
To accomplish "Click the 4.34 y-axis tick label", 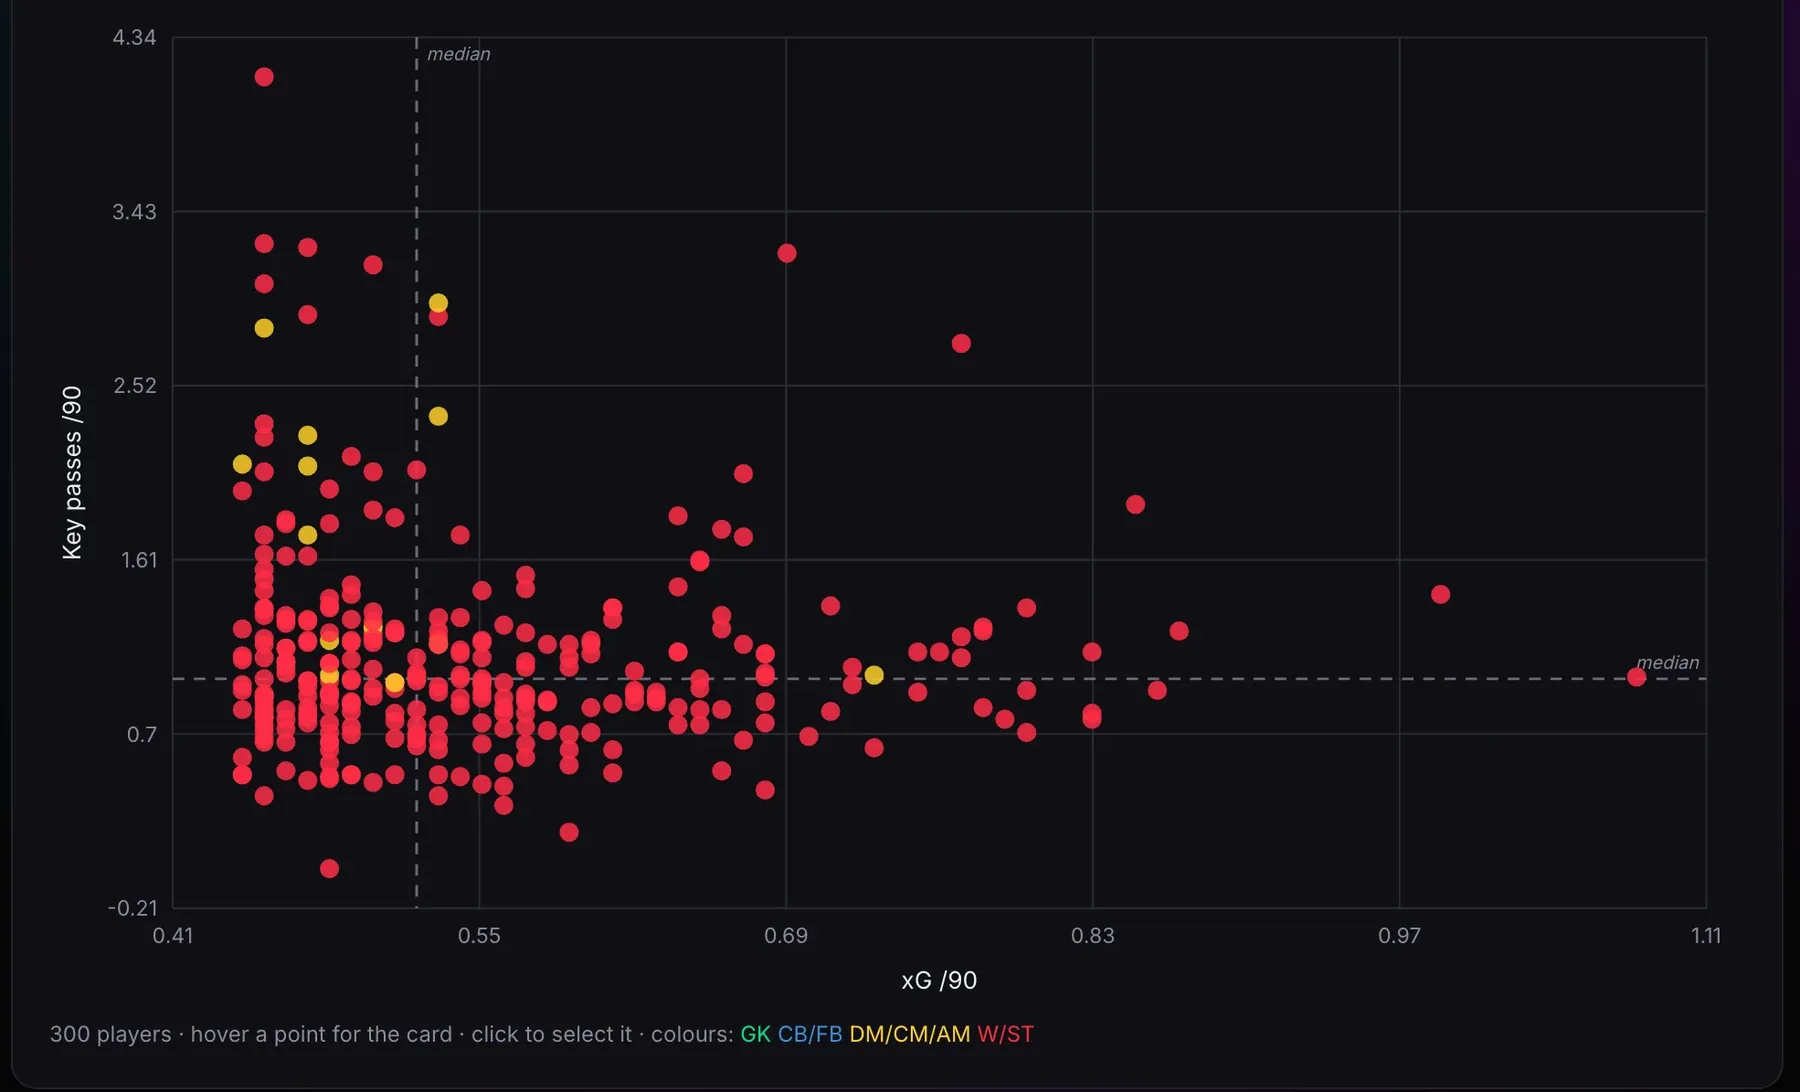I will 134,38.
